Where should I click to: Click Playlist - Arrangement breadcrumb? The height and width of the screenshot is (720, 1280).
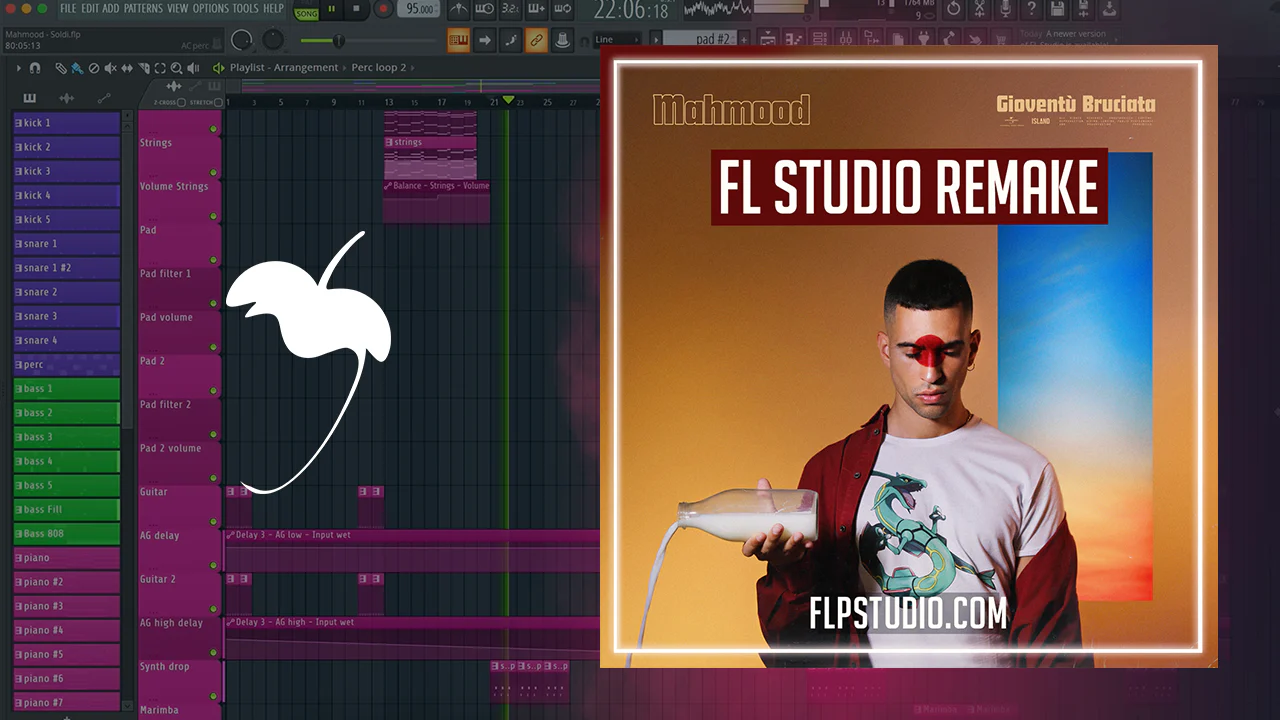point(284,68)
